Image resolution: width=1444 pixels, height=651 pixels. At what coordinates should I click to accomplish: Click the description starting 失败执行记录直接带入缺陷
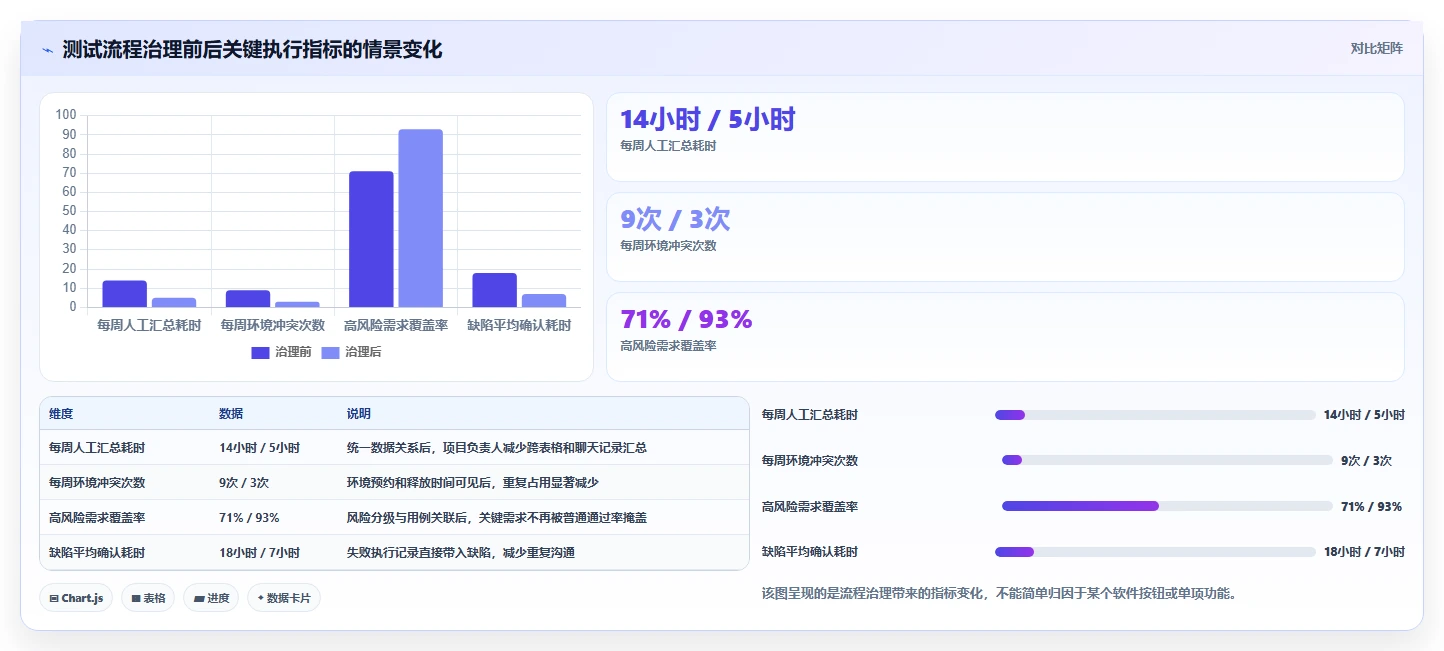click(461, 552)
